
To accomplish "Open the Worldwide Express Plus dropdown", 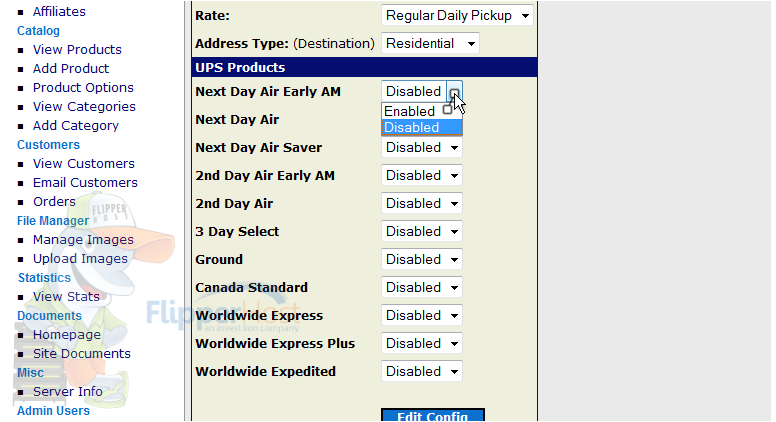I will [422, 343].
